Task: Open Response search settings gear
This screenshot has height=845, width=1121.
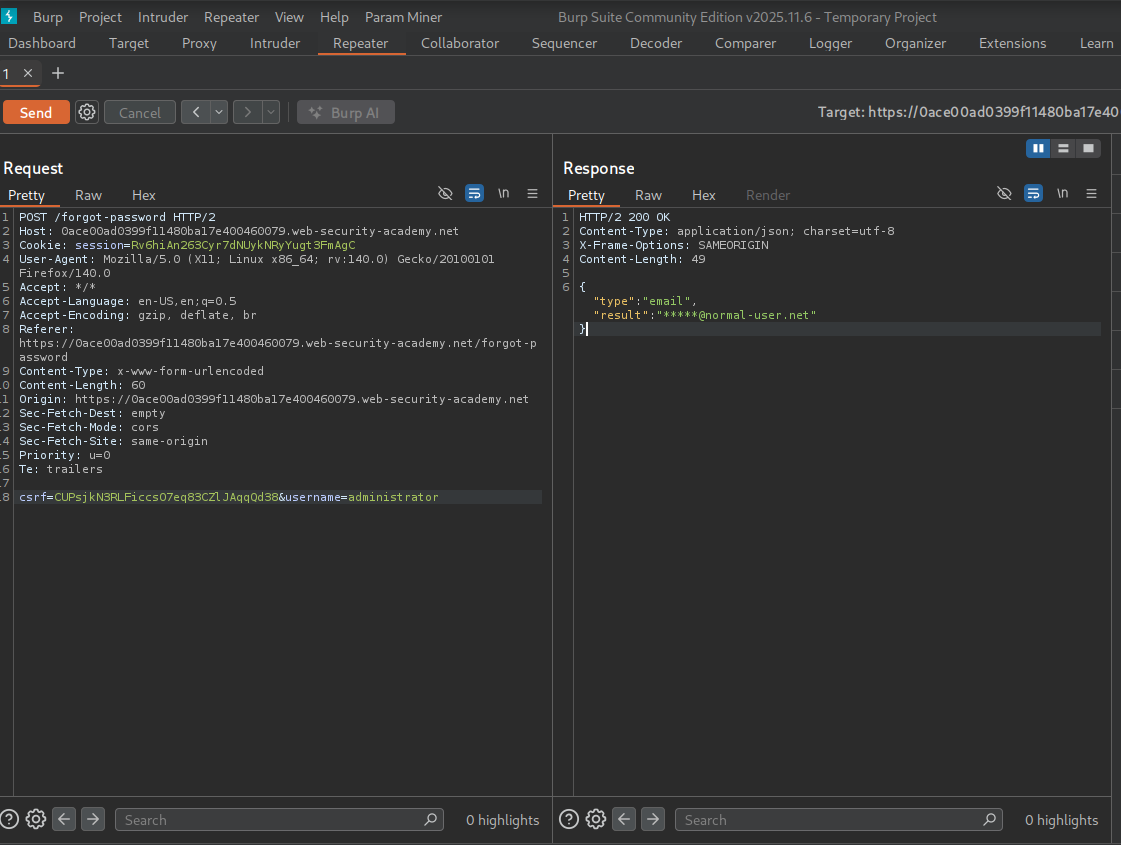Action: click(596, 819)
